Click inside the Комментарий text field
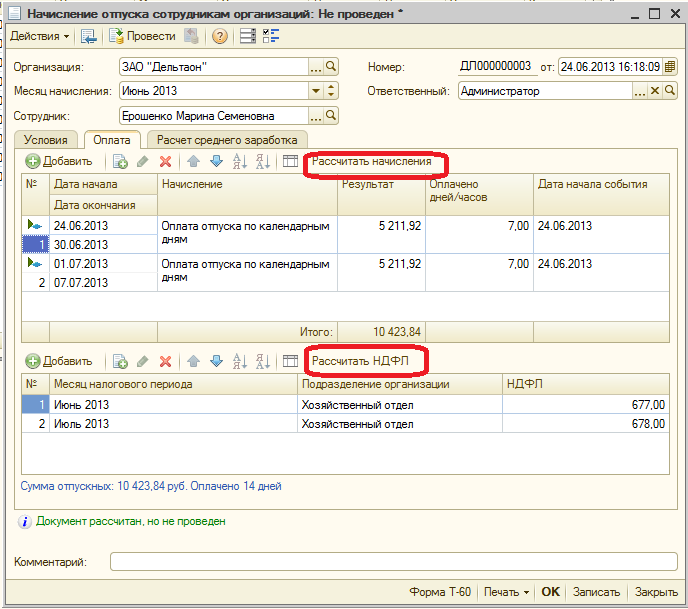Image resolution: width=688 pixels, height=609 pixels. 393,562
